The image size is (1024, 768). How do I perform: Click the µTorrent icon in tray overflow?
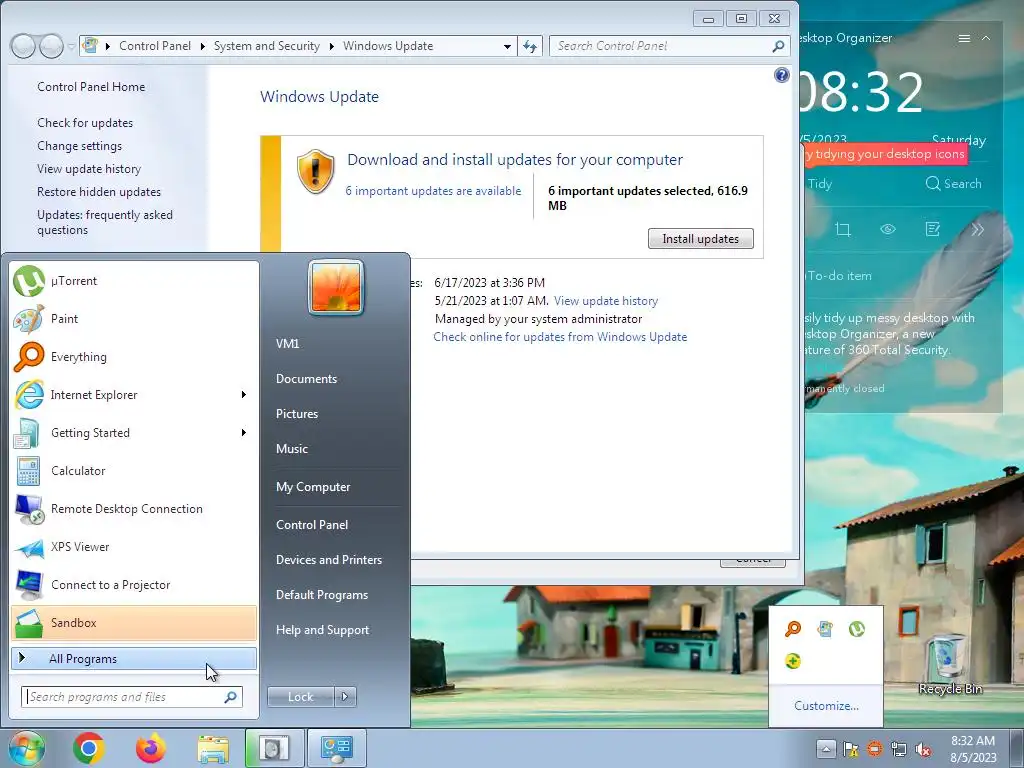tap(857, 629)
